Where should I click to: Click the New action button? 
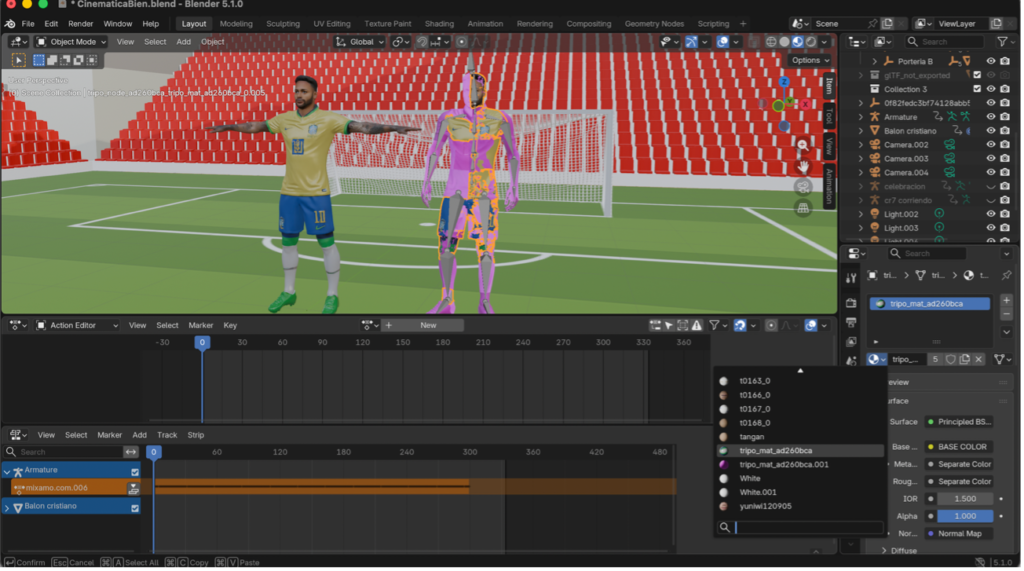(427, 325)
